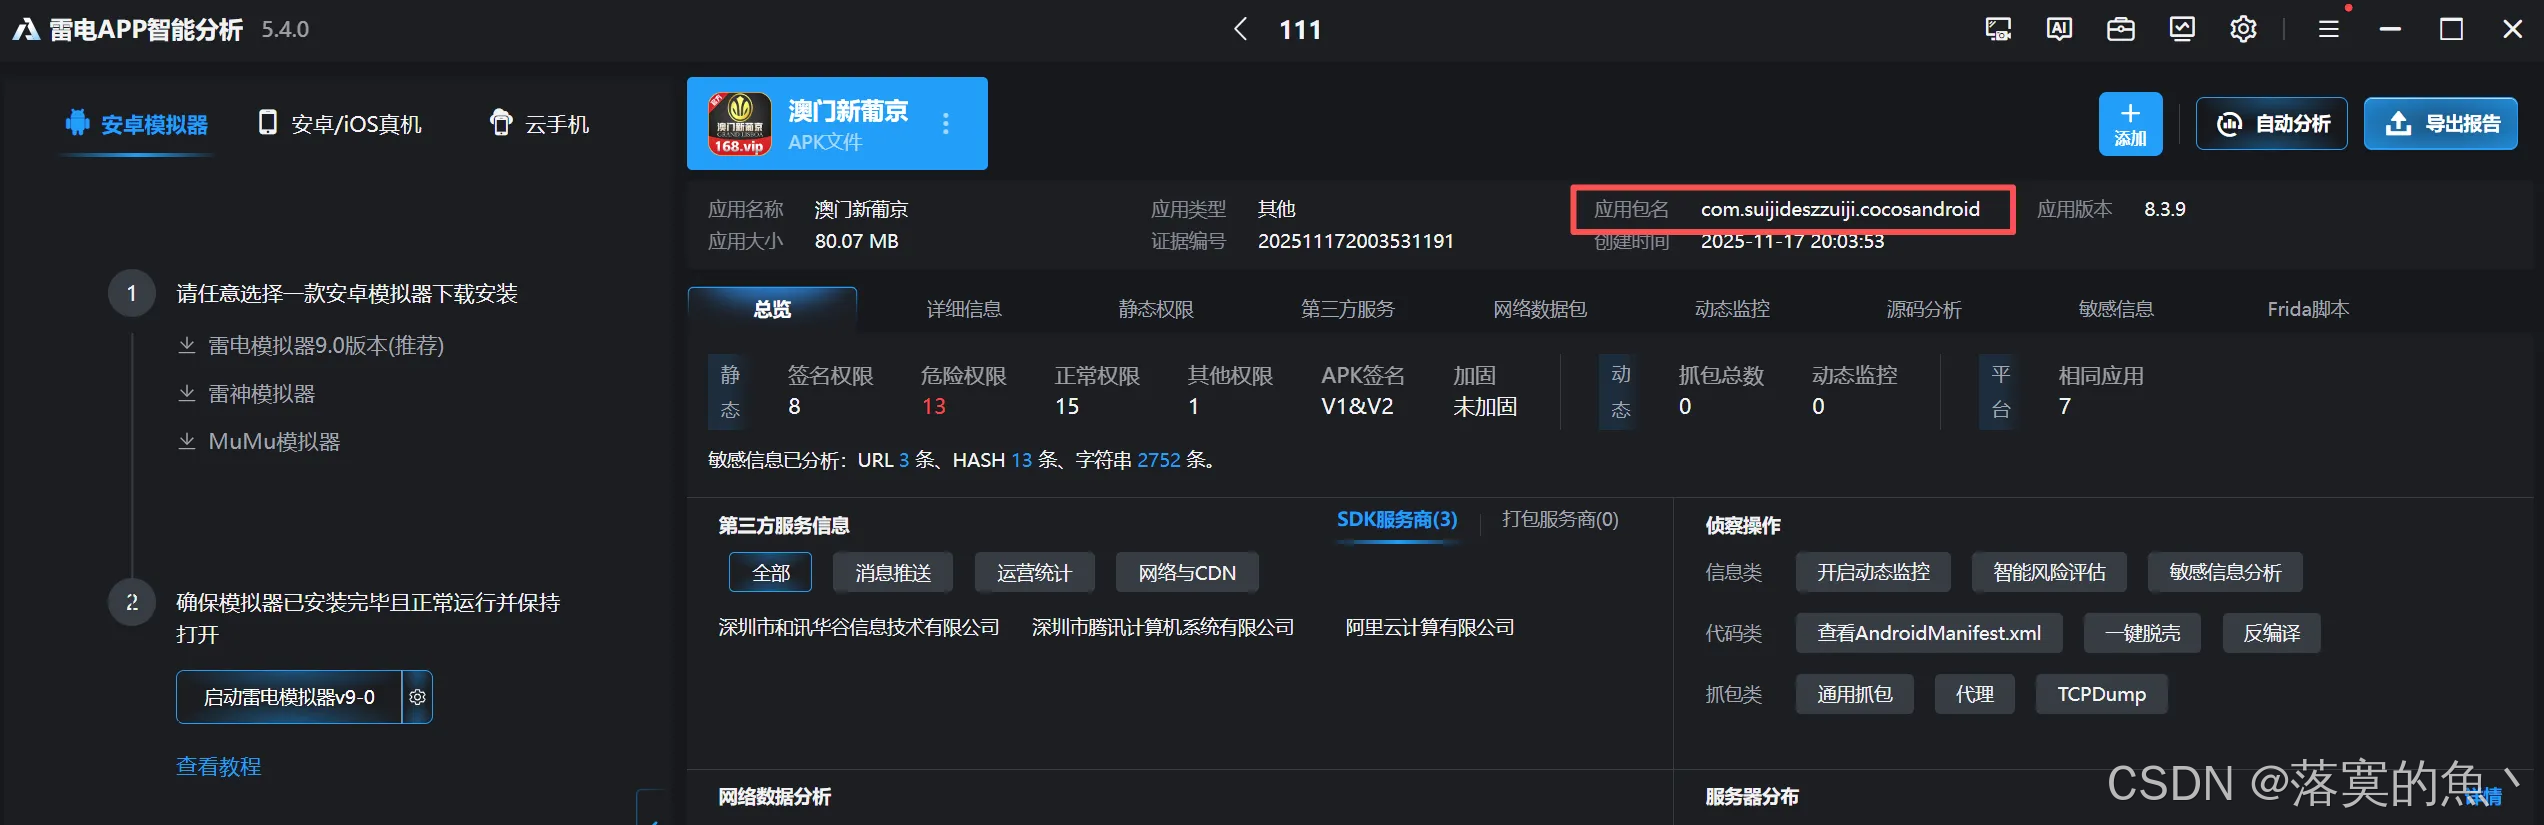Open the 静态权限 tab
This screenshot has width=2544, height=825.
point(1156,309)
